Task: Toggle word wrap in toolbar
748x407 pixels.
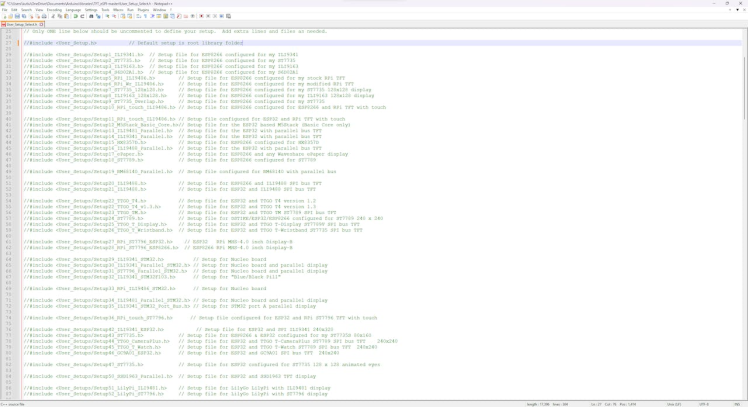Action: coord(138,16)
